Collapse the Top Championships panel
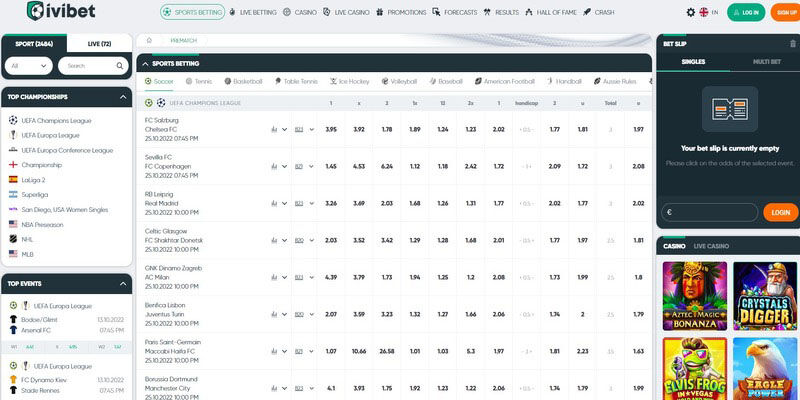Screen dimensions: 800x400 pyautogui.click(x=123, y=97)
